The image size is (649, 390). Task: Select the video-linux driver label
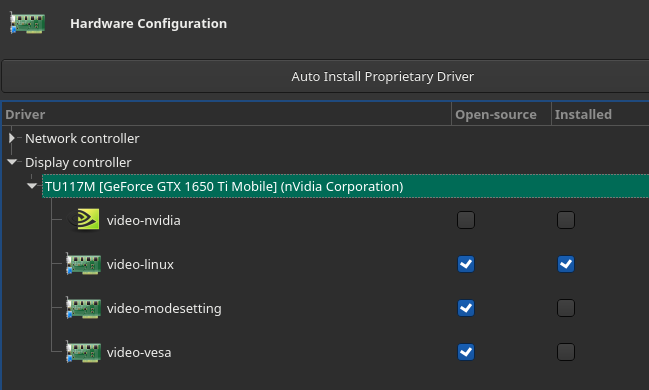coord(140,264)
